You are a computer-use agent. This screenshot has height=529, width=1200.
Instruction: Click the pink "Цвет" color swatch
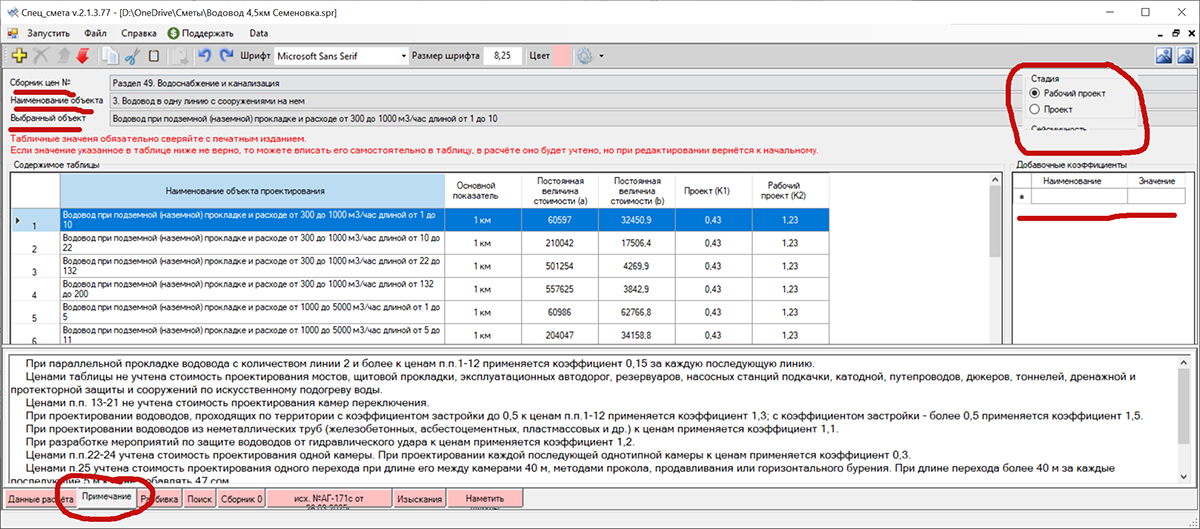[x=562, y=55]
